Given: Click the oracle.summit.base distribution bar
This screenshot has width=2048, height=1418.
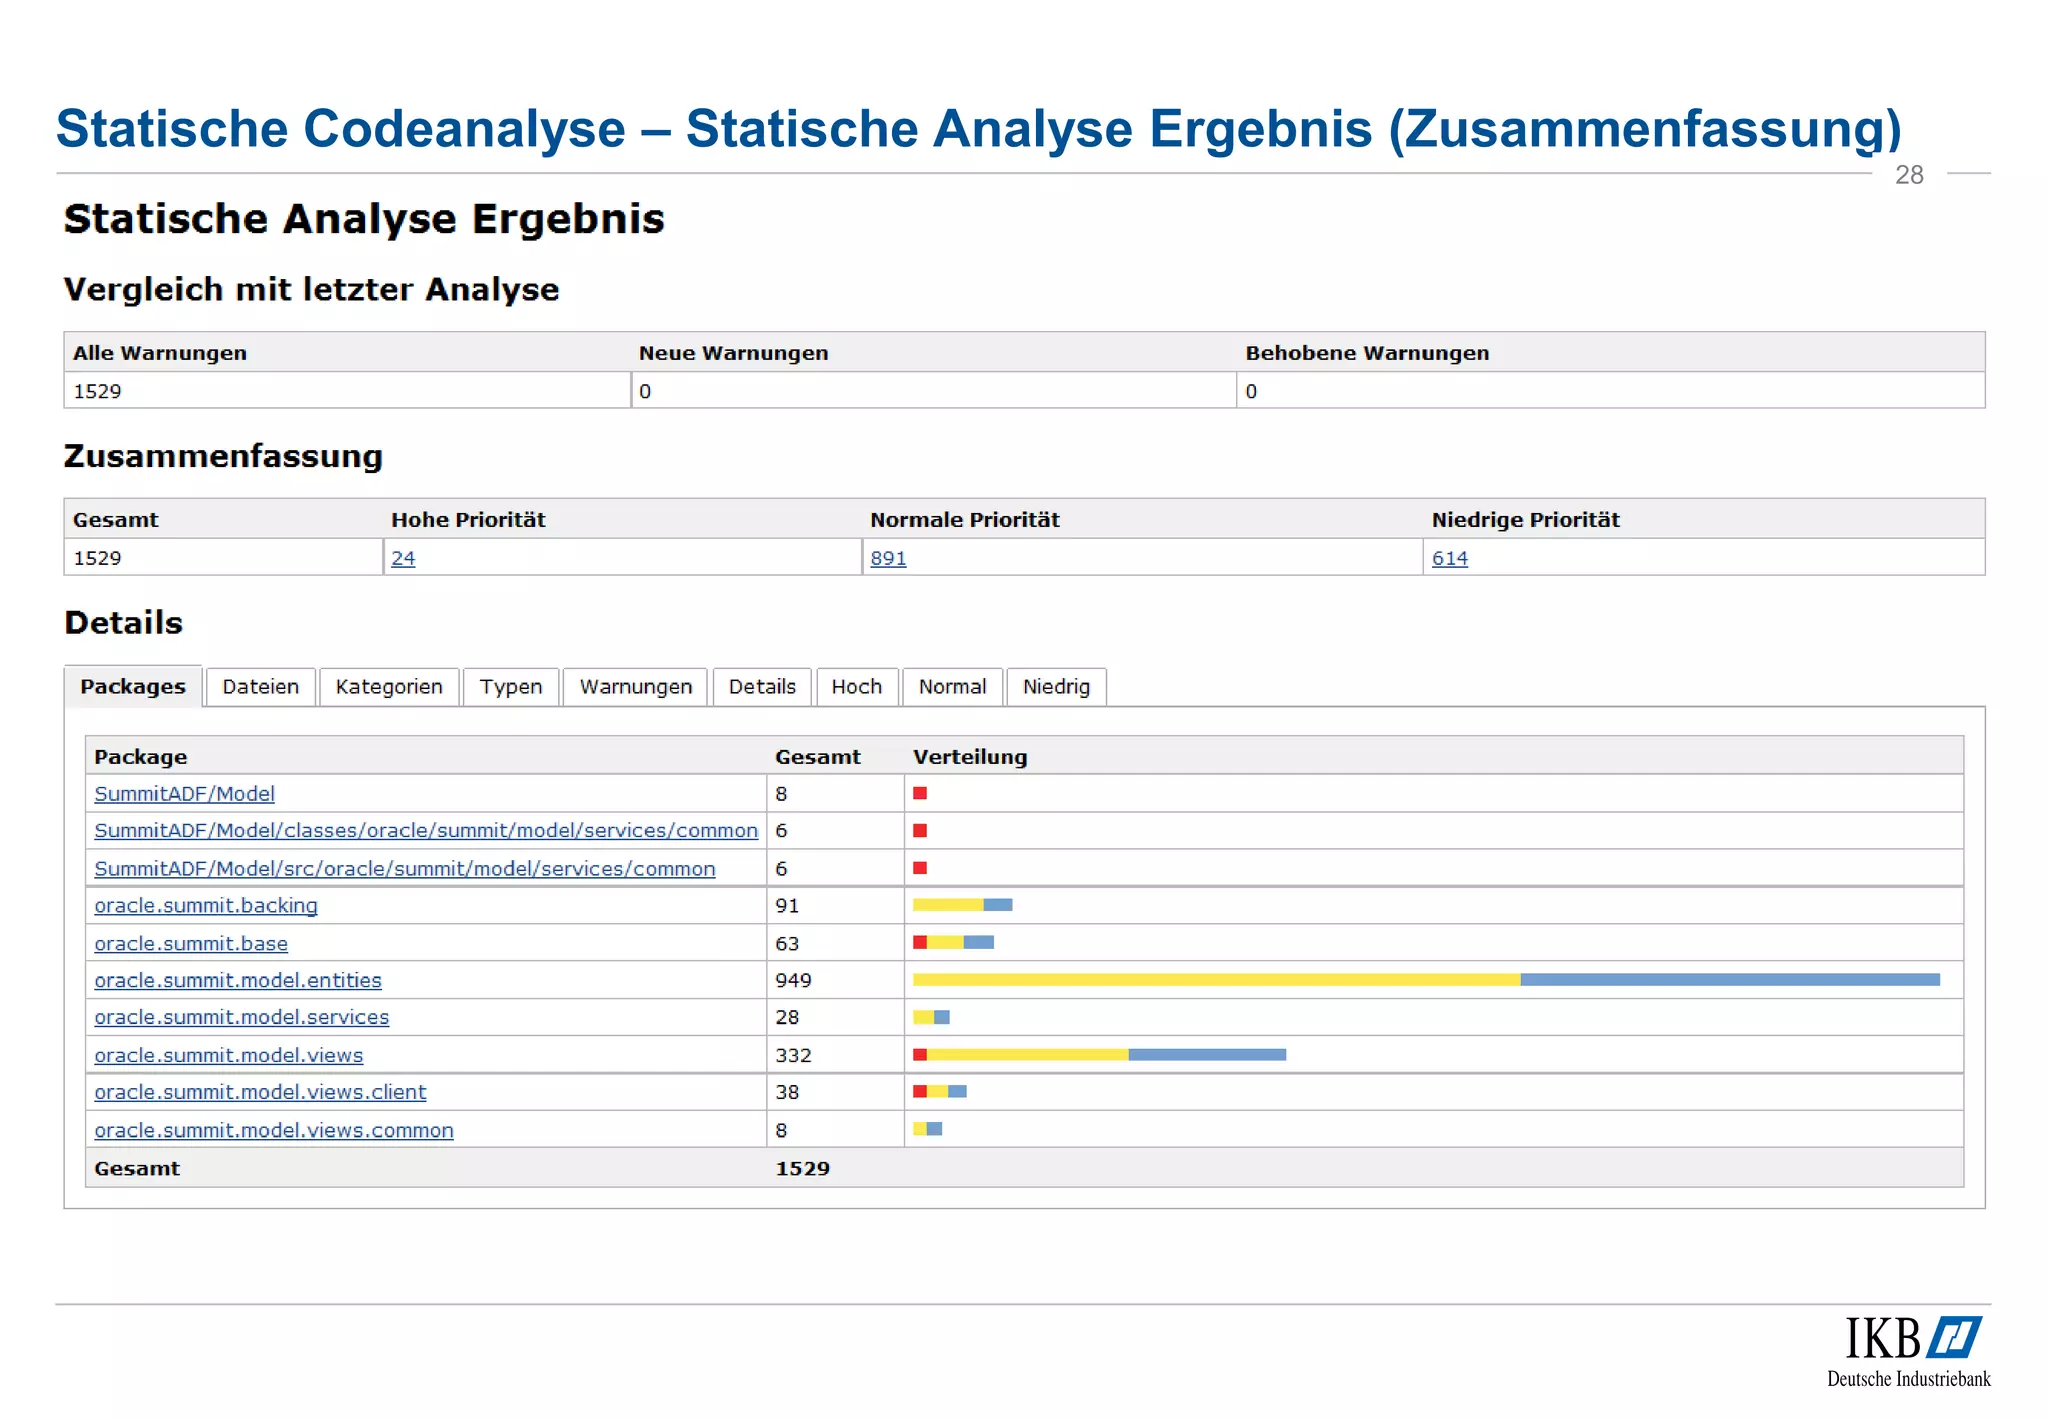Looking at the screenshot, I should (953, 942).
